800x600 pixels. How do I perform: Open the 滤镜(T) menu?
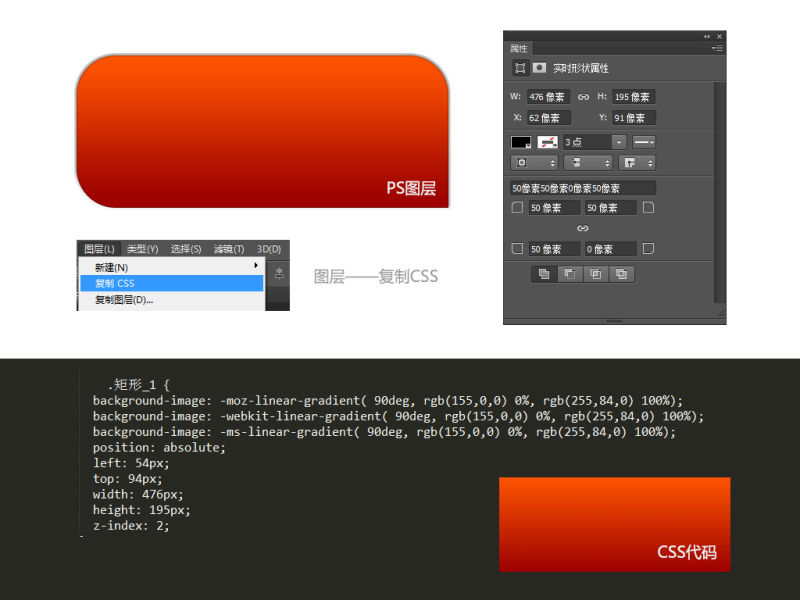[x=229, y=249]
